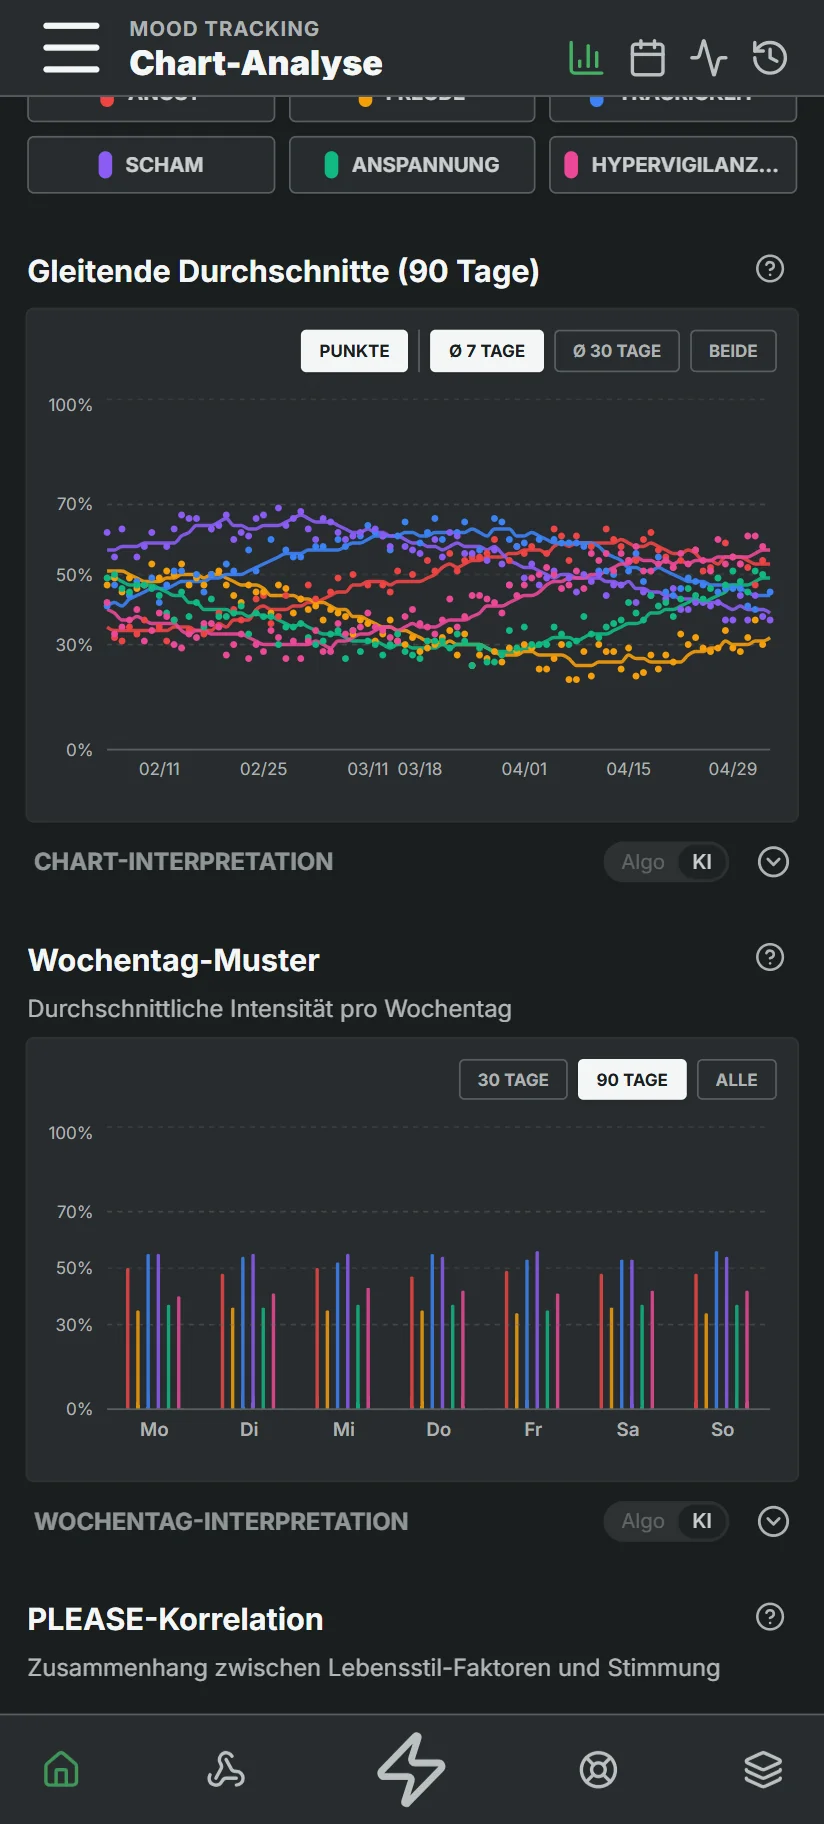Open the calendar view icon
The width and height of the screenshot is (824, 1824).
647,58
